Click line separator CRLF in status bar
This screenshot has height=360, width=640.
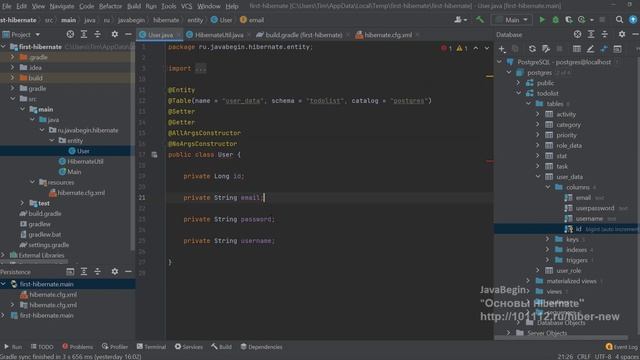click(x=584, y=356)
